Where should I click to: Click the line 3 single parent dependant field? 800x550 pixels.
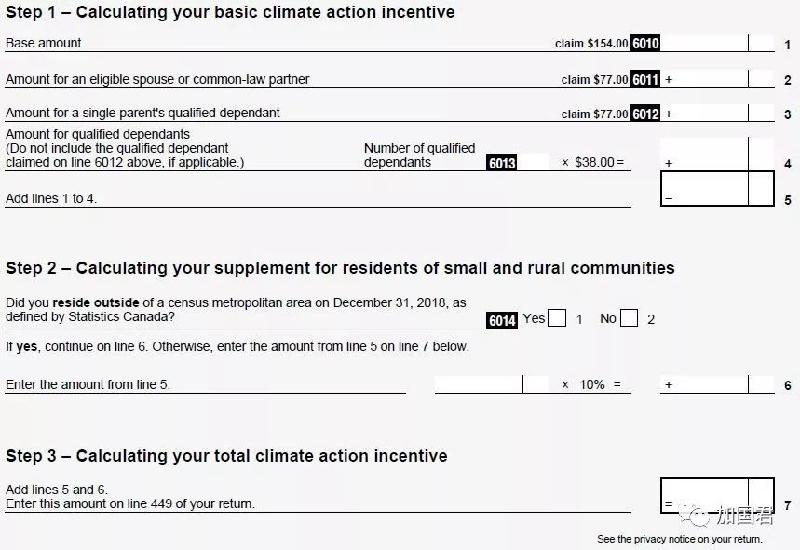click(717, 113)
